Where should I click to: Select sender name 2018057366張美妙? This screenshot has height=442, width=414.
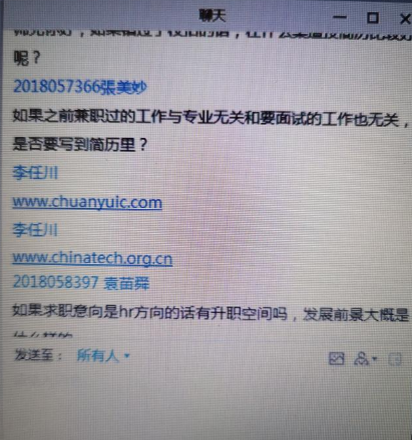80,87
